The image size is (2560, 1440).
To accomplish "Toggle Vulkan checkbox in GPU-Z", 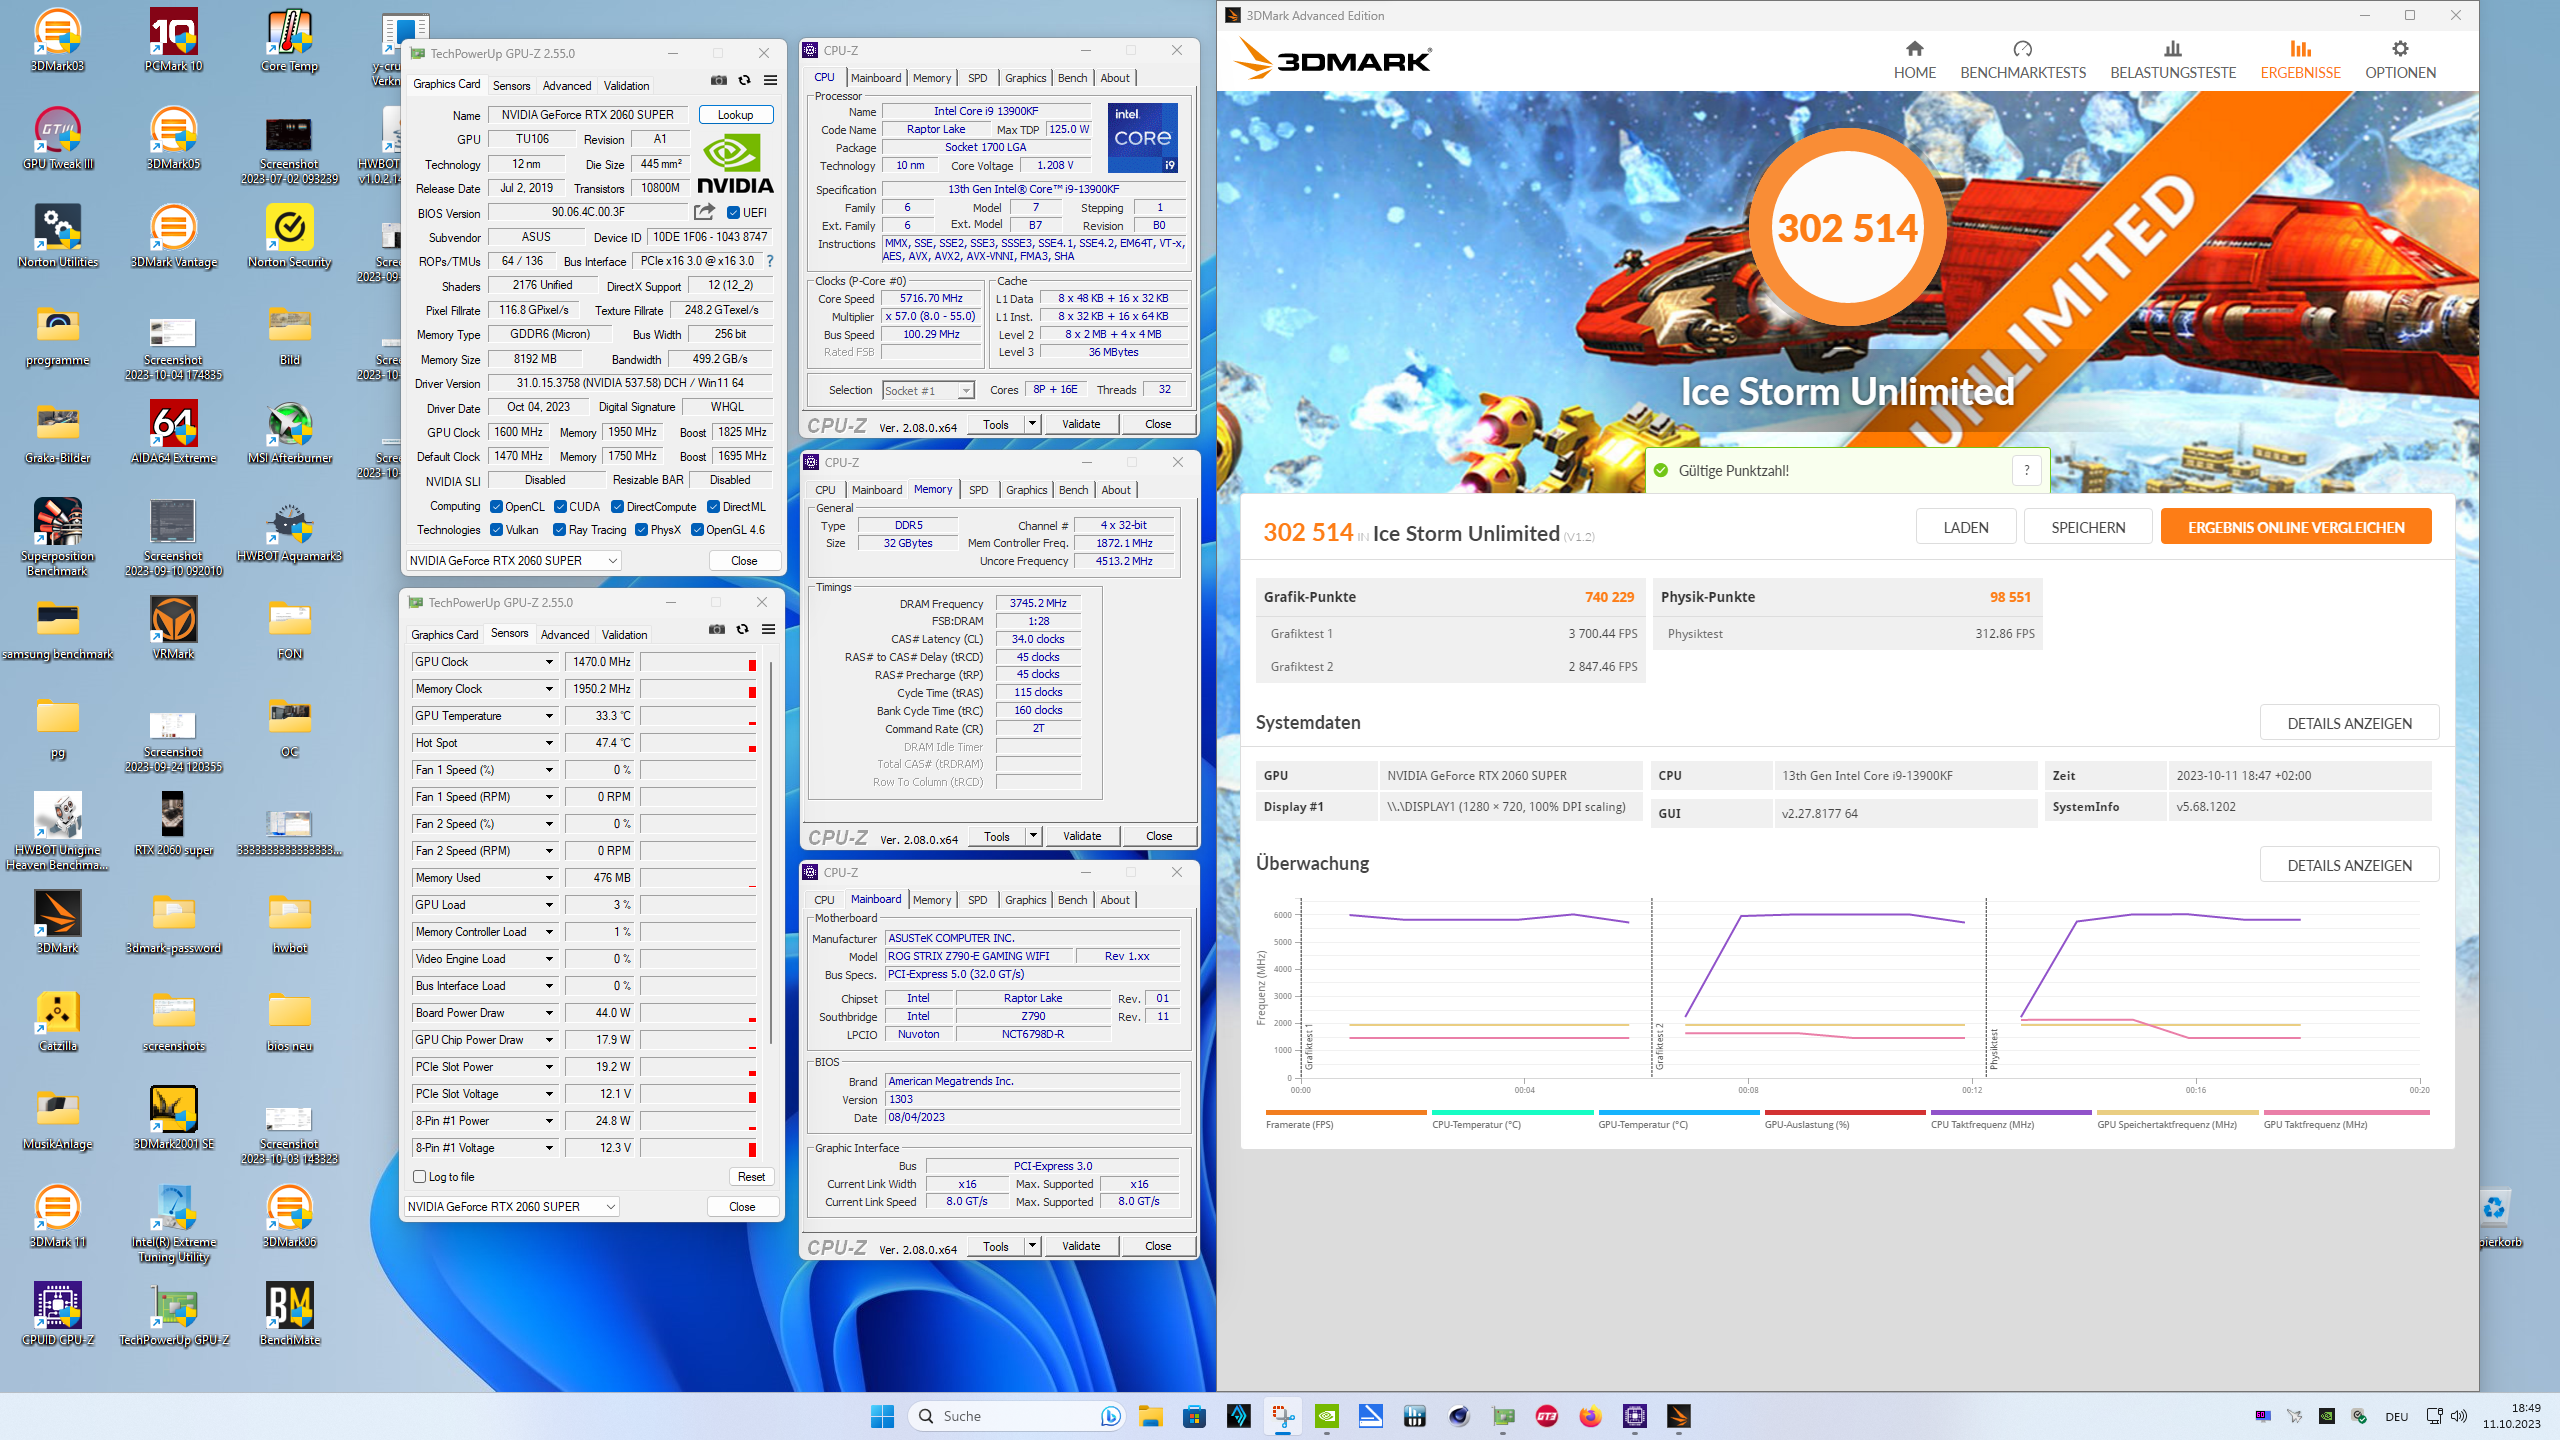I will (x=496, y=530).
